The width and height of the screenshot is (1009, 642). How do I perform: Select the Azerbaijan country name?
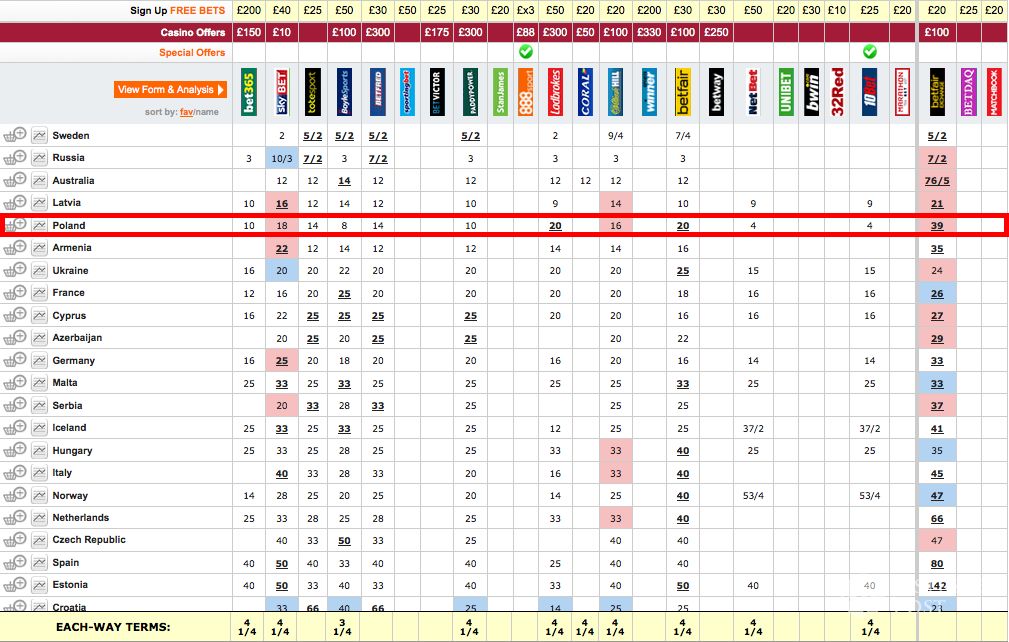click(77, 338)
